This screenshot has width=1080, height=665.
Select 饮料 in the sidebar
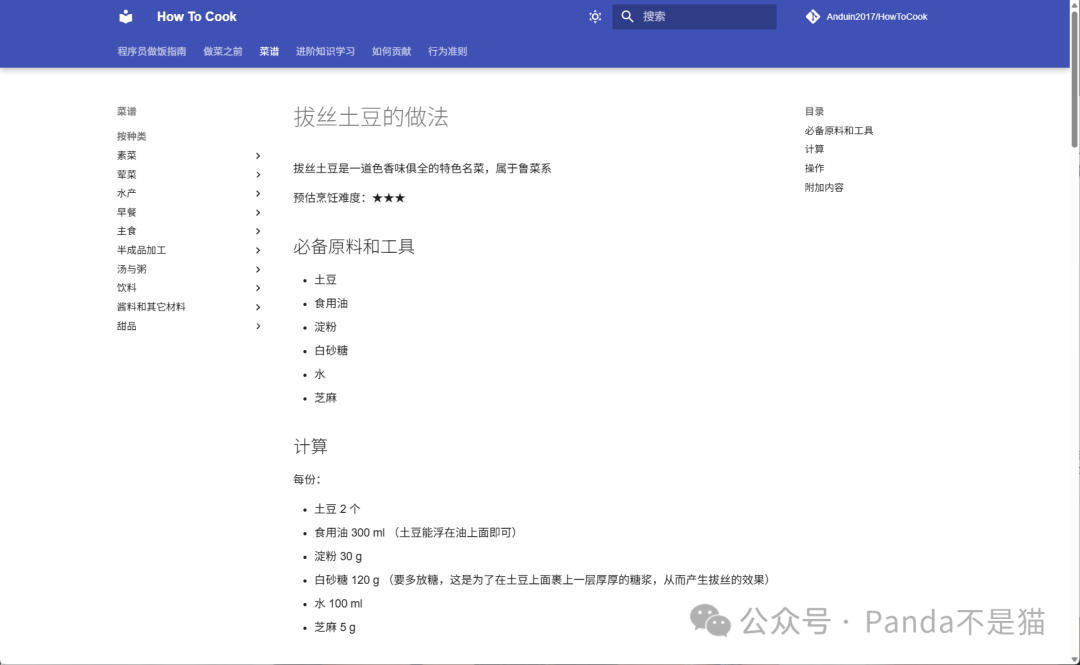[x=127, y=288]
